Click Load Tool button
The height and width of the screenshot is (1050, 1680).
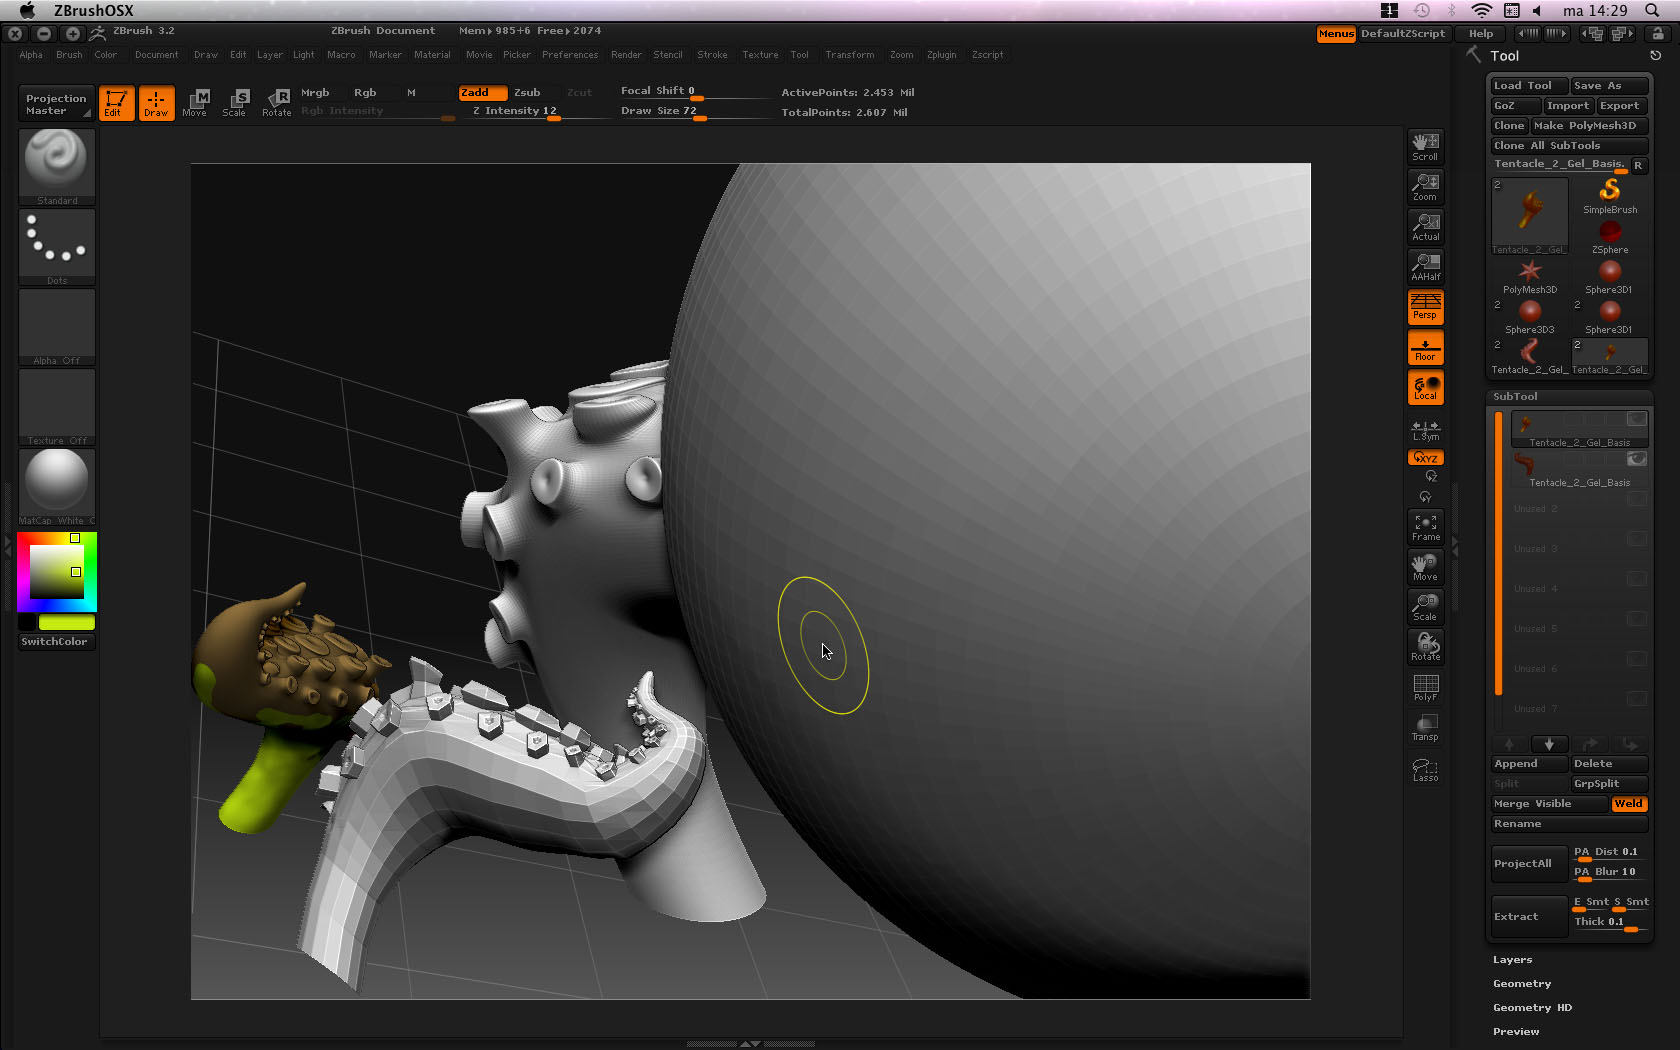tap(1528, 86)
